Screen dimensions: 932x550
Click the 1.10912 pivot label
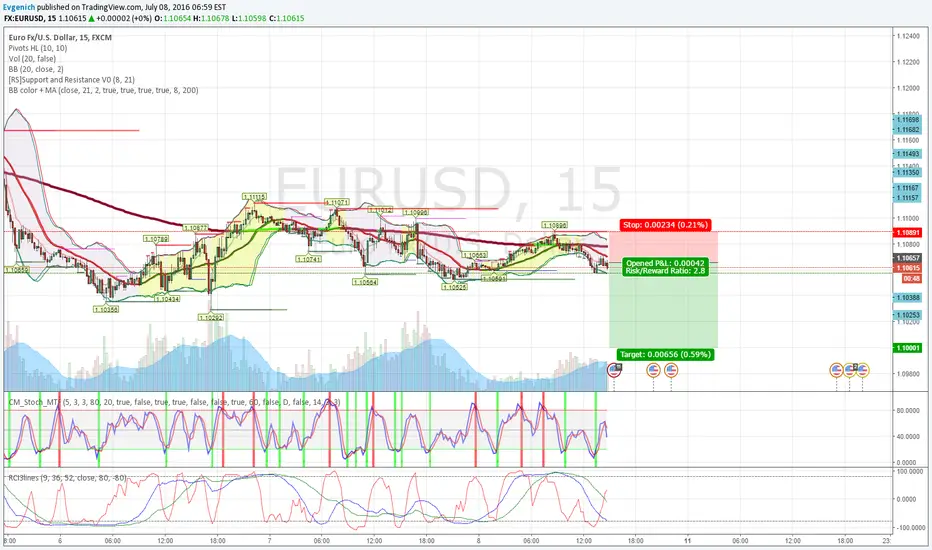pos(380,210)
